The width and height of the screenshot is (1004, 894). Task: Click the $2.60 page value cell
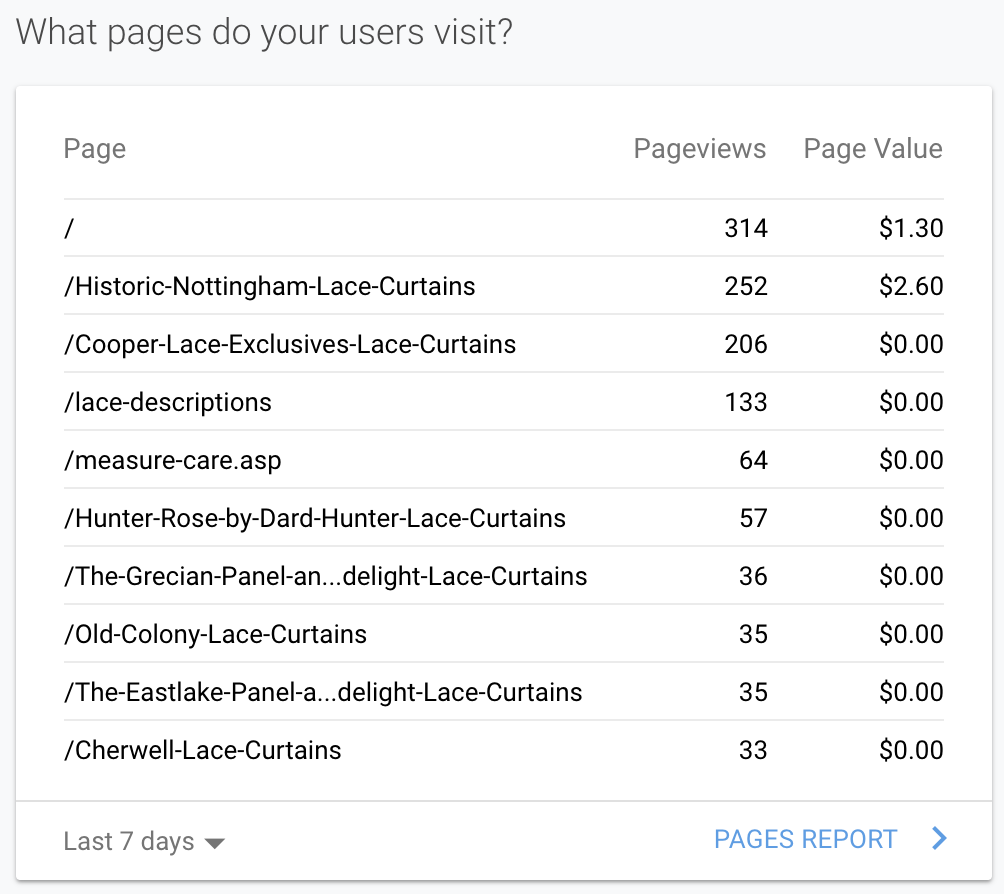(911, 286)
